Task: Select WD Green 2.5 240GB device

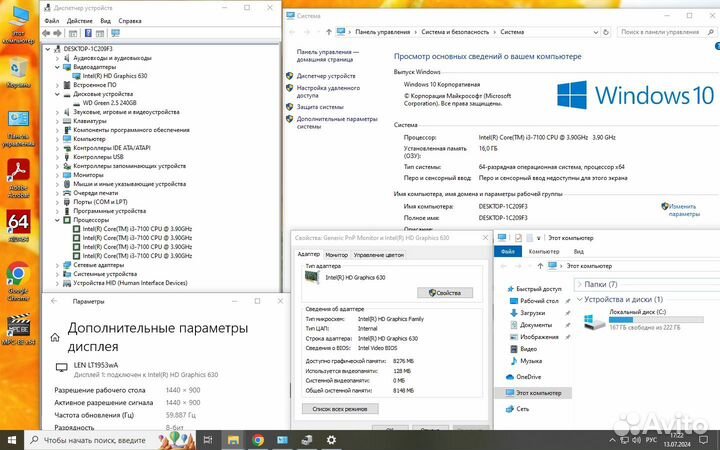Action: tap(109, 103)
